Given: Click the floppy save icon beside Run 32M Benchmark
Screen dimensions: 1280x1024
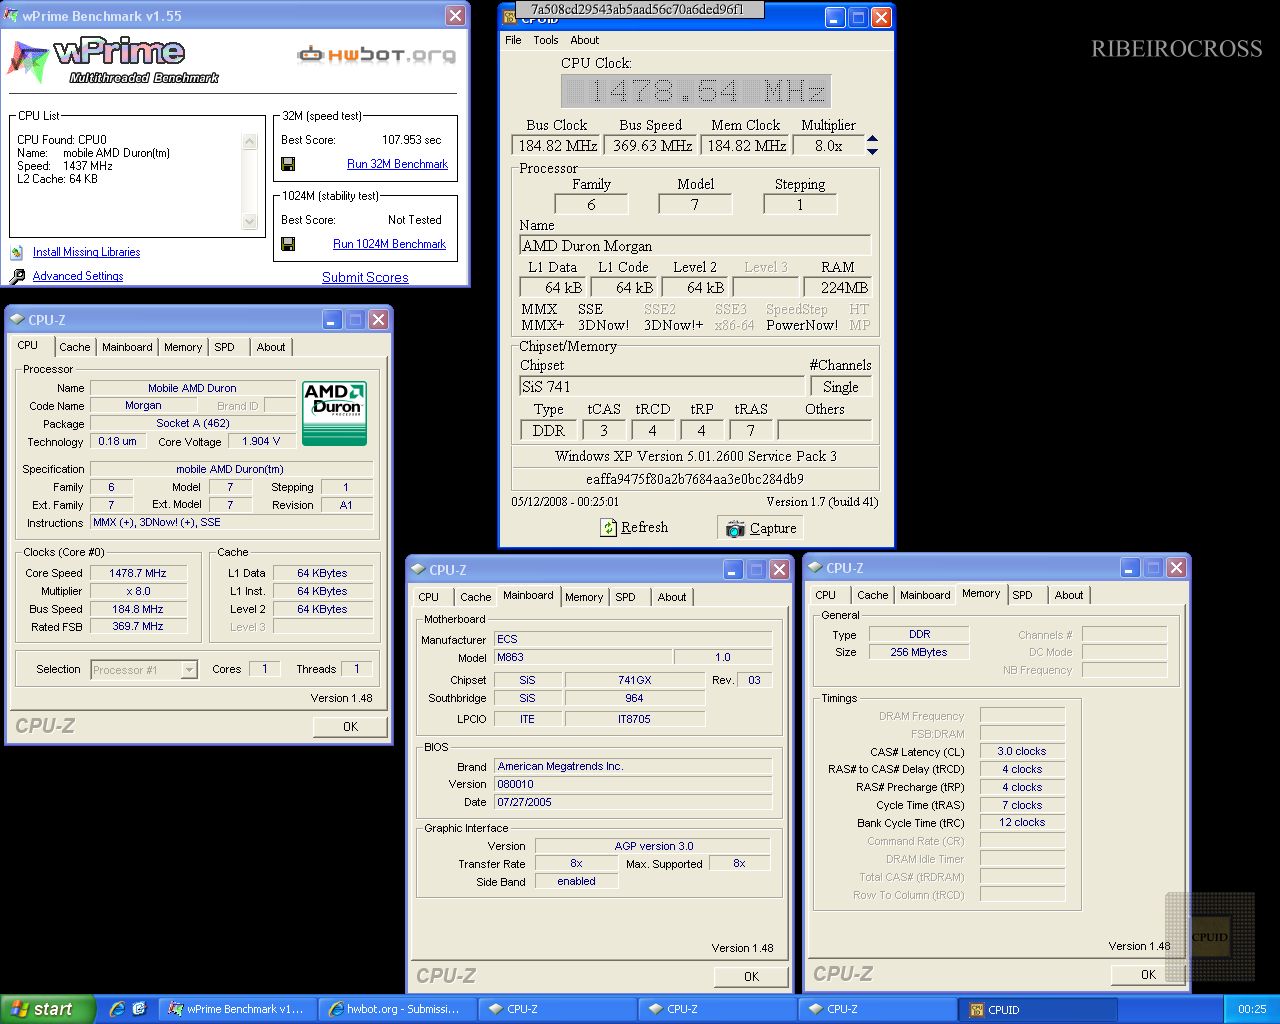Looking at the screenshot, I should 288,164.
